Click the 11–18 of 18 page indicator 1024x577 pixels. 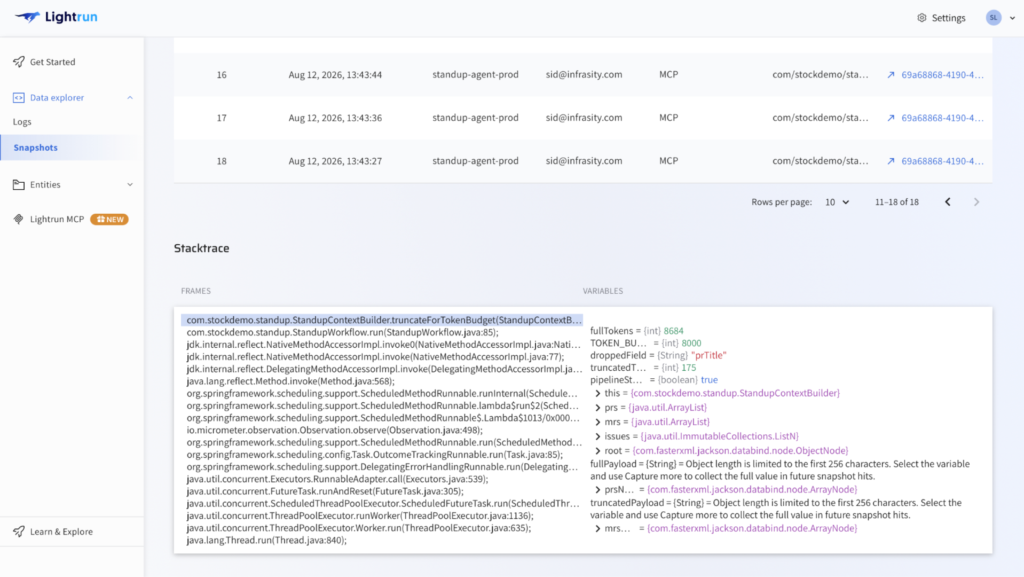click(897, 202)
